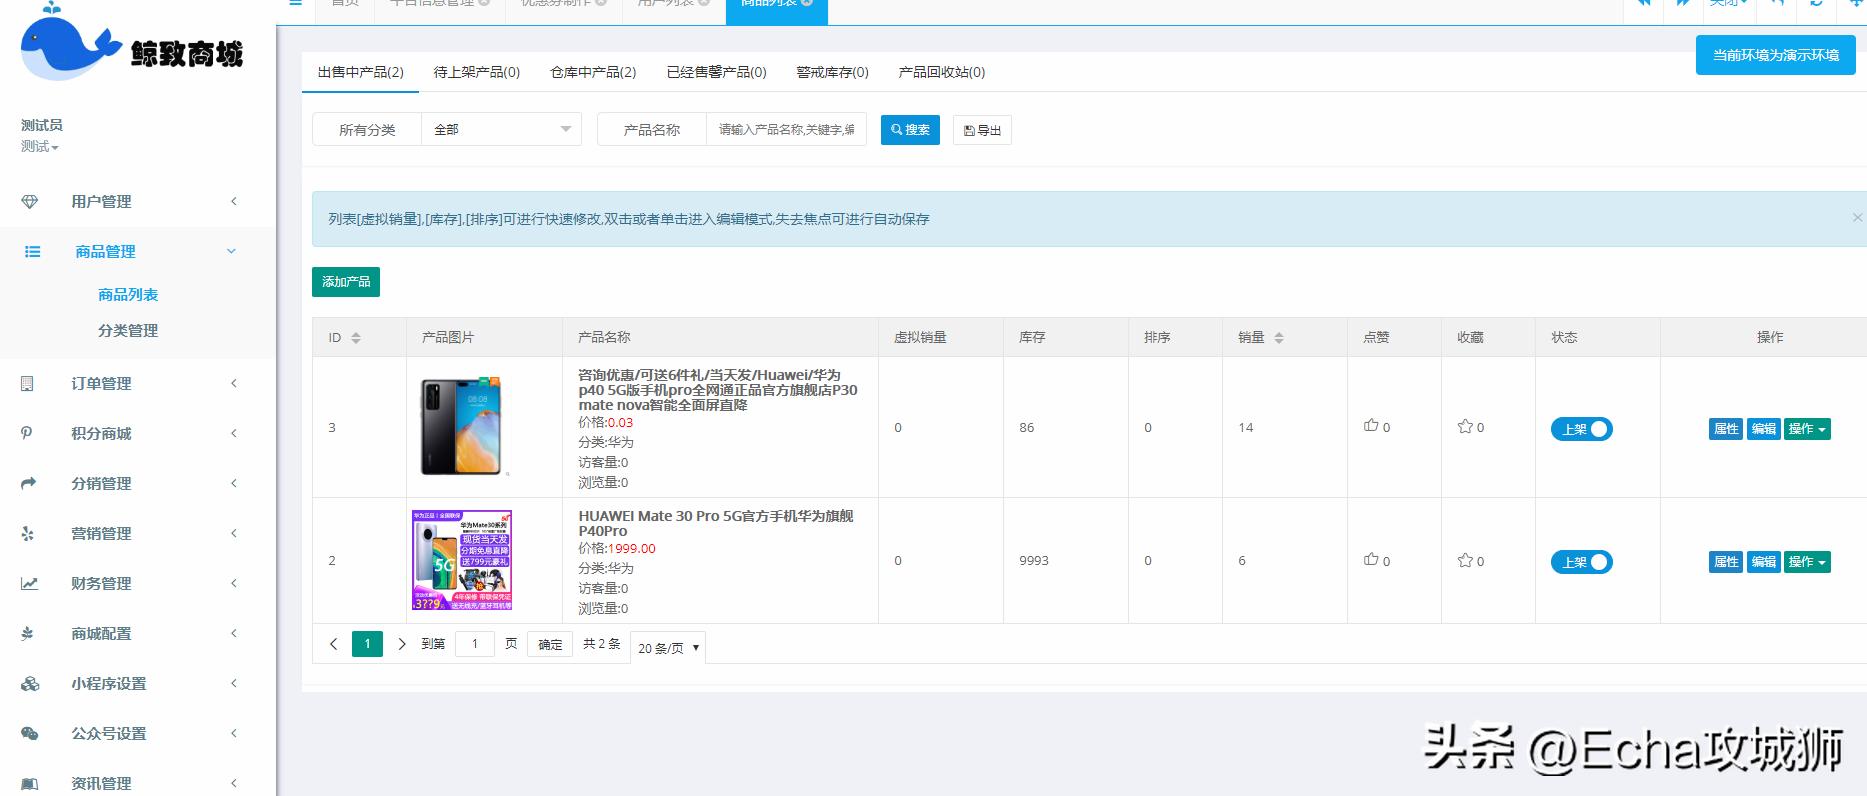Click the cubes icon beside 小程序设置
The height and width of the screenshot is (796, 1867).
[x=30, y=683]
